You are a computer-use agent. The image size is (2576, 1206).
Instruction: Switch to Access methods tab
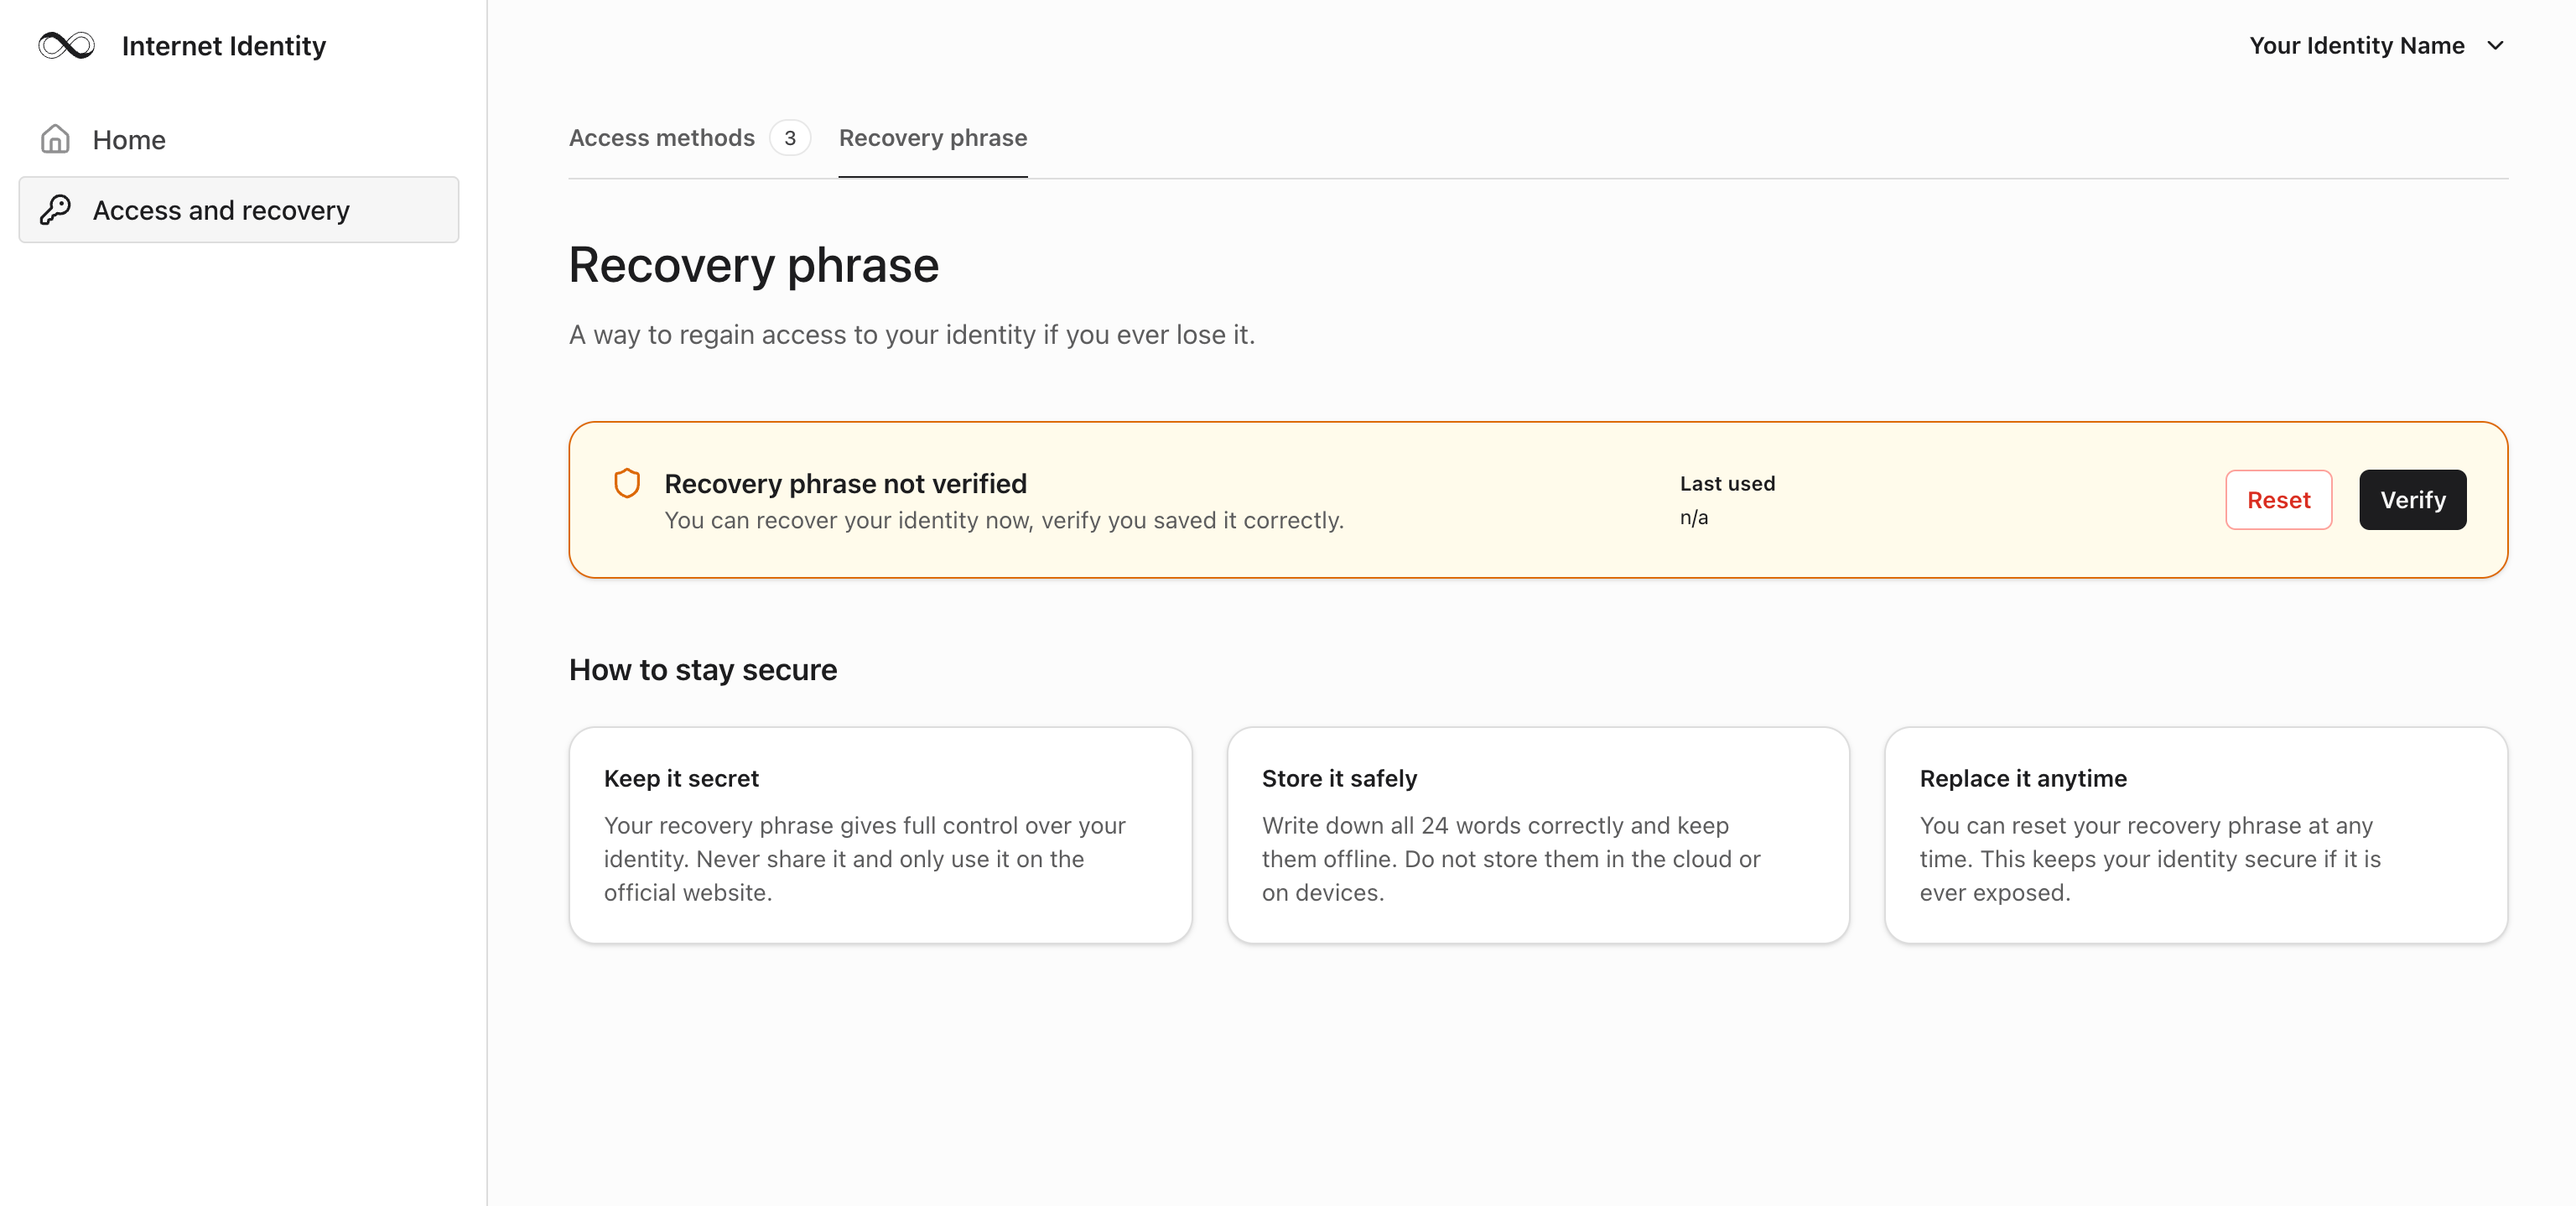tap(661, 138)
